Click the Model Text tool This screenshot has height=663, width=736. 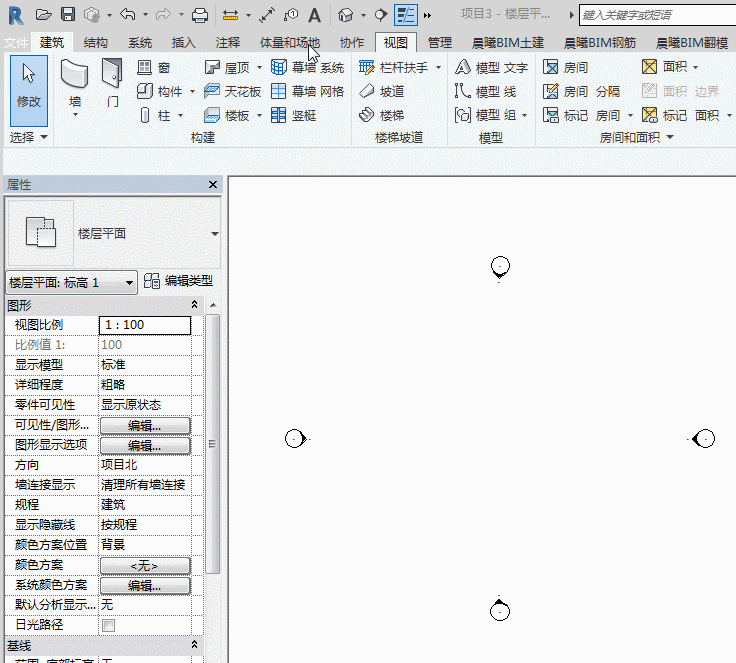(x=491, y=68)
